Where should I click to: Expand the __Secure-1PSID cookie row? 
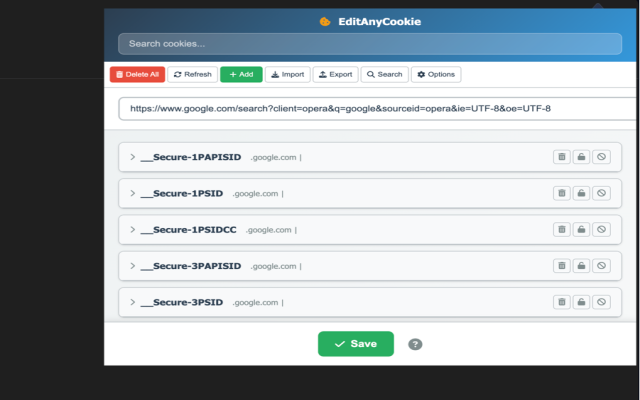click(132, 193)
